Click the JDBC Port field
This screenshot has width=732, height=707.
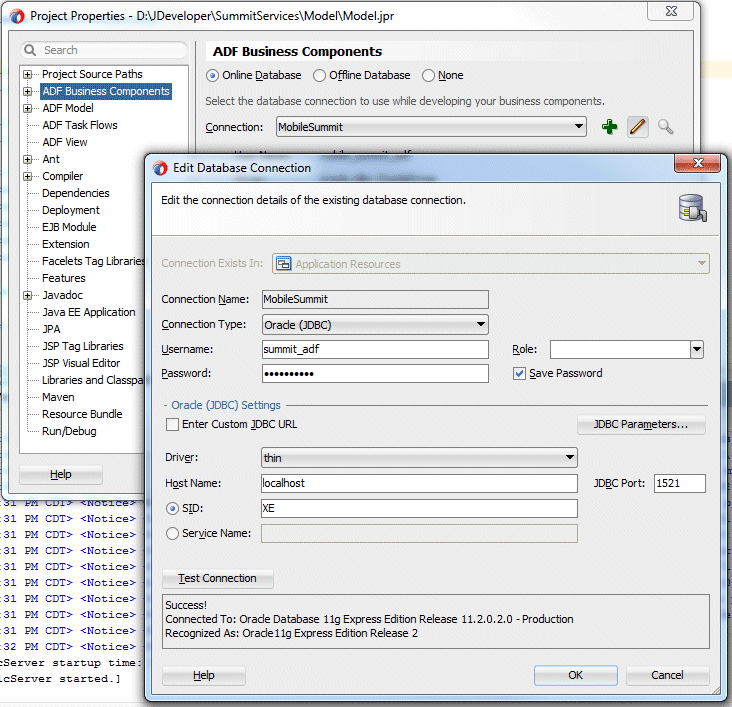tap(679, 483)
